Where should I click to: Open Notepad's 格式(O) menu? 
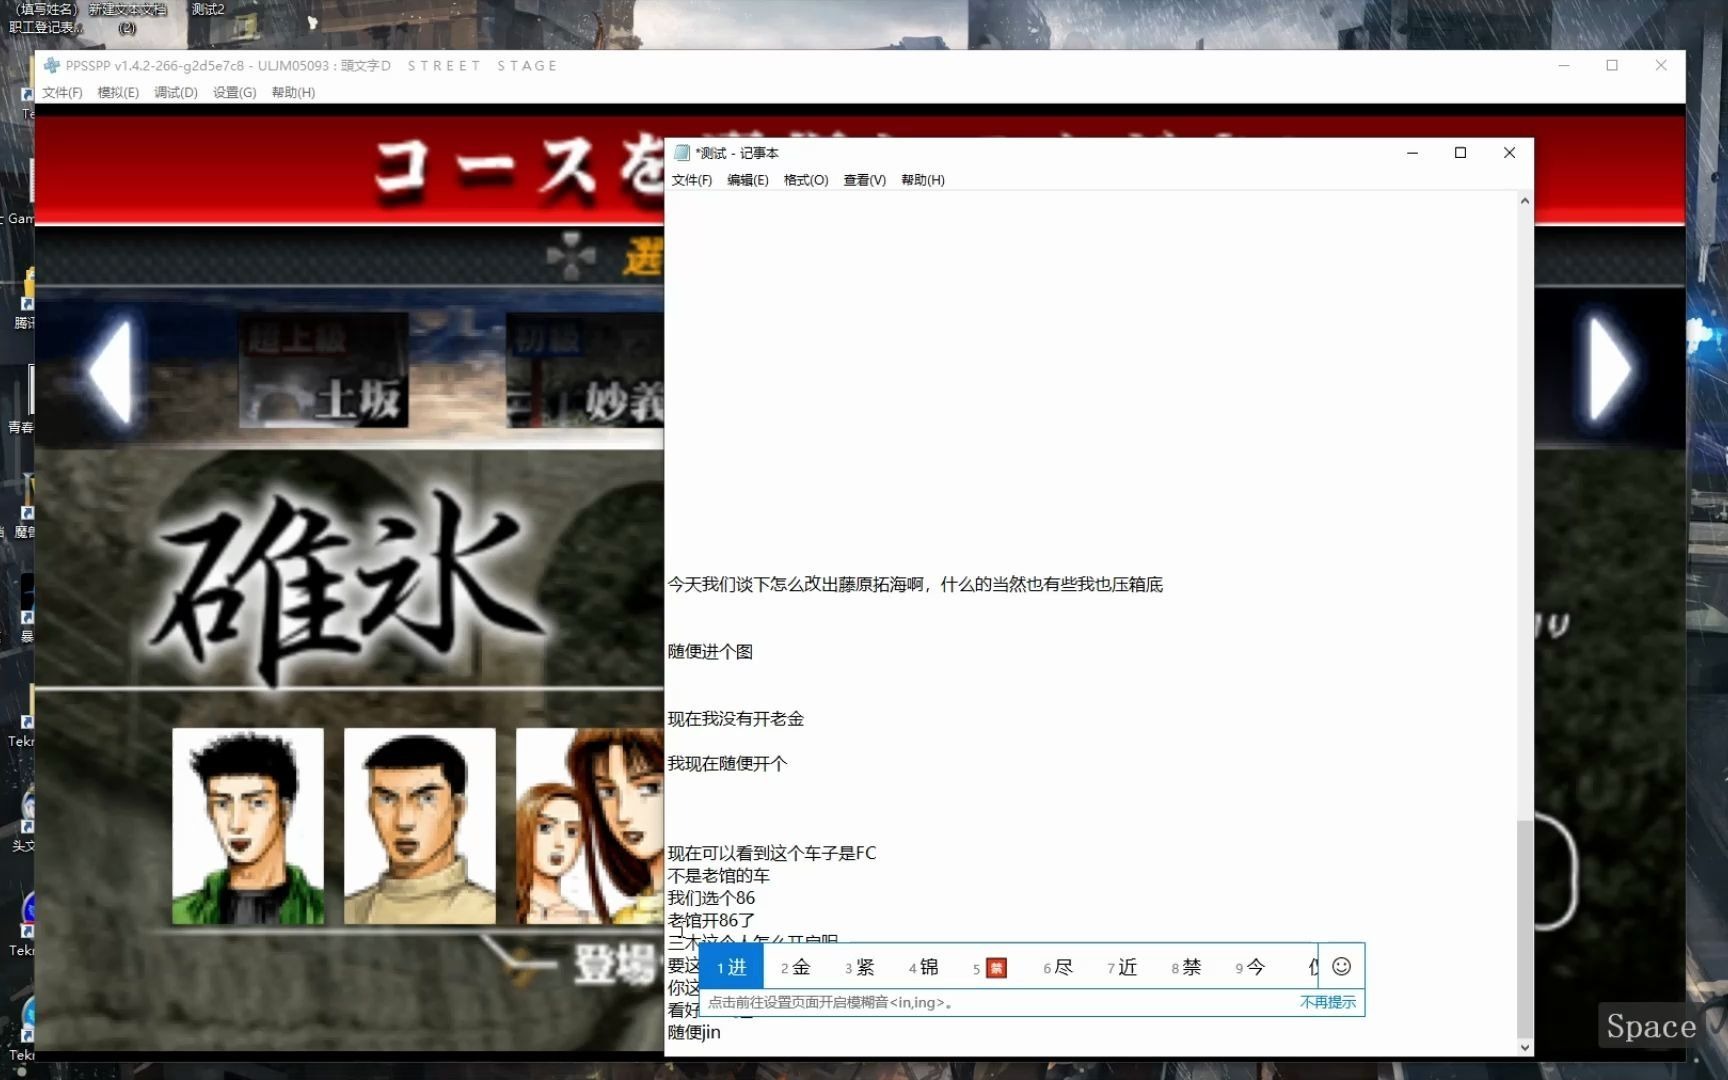click(x=806, y=180)
